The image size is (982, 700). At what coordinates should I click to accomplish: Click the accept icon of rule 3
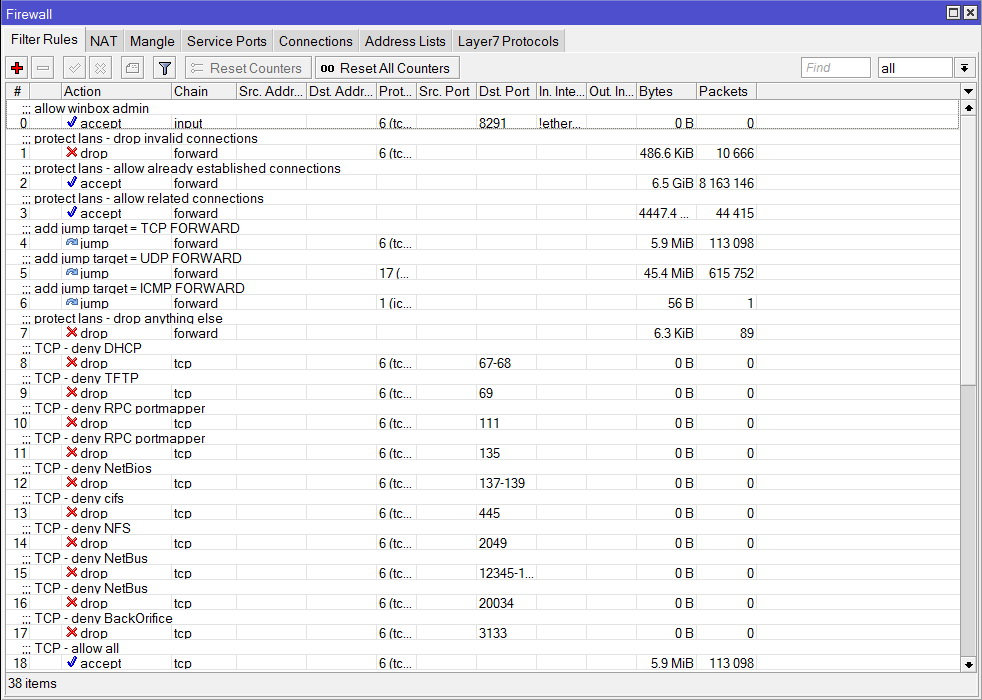(72, 212)
